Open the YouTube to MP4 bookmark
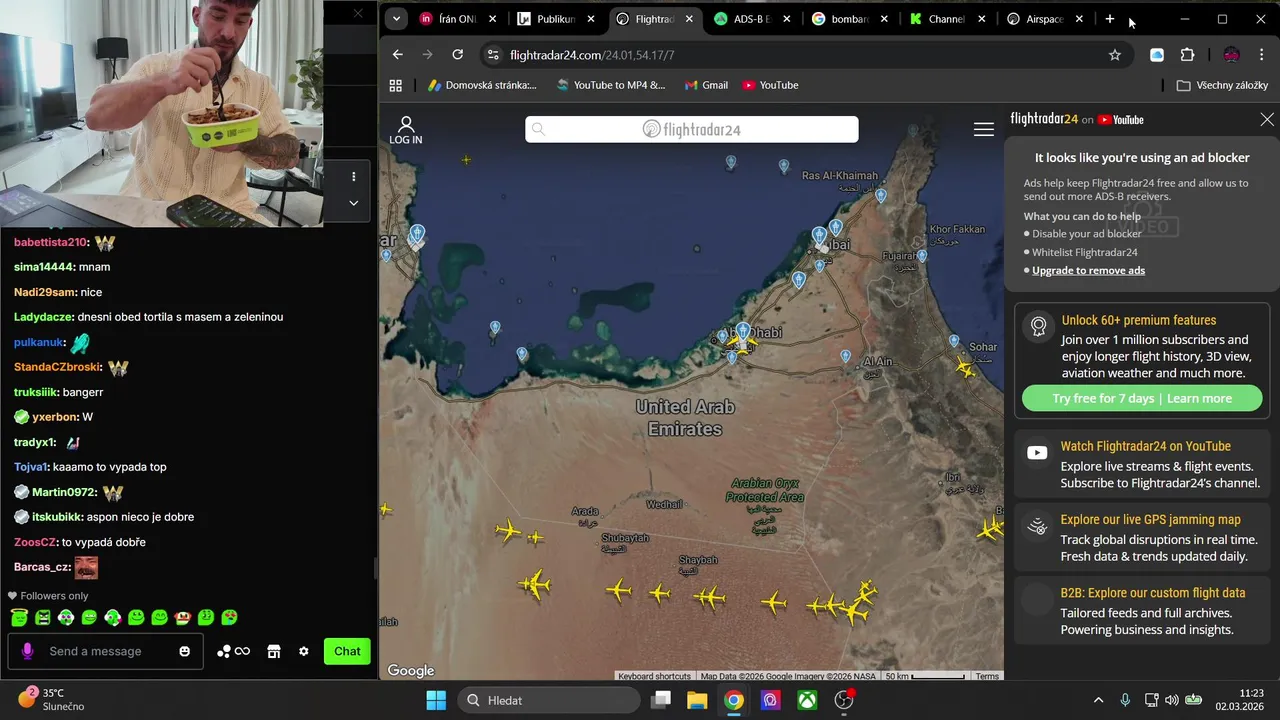This screenshot has height=720, width=1280. click(611, 85)
